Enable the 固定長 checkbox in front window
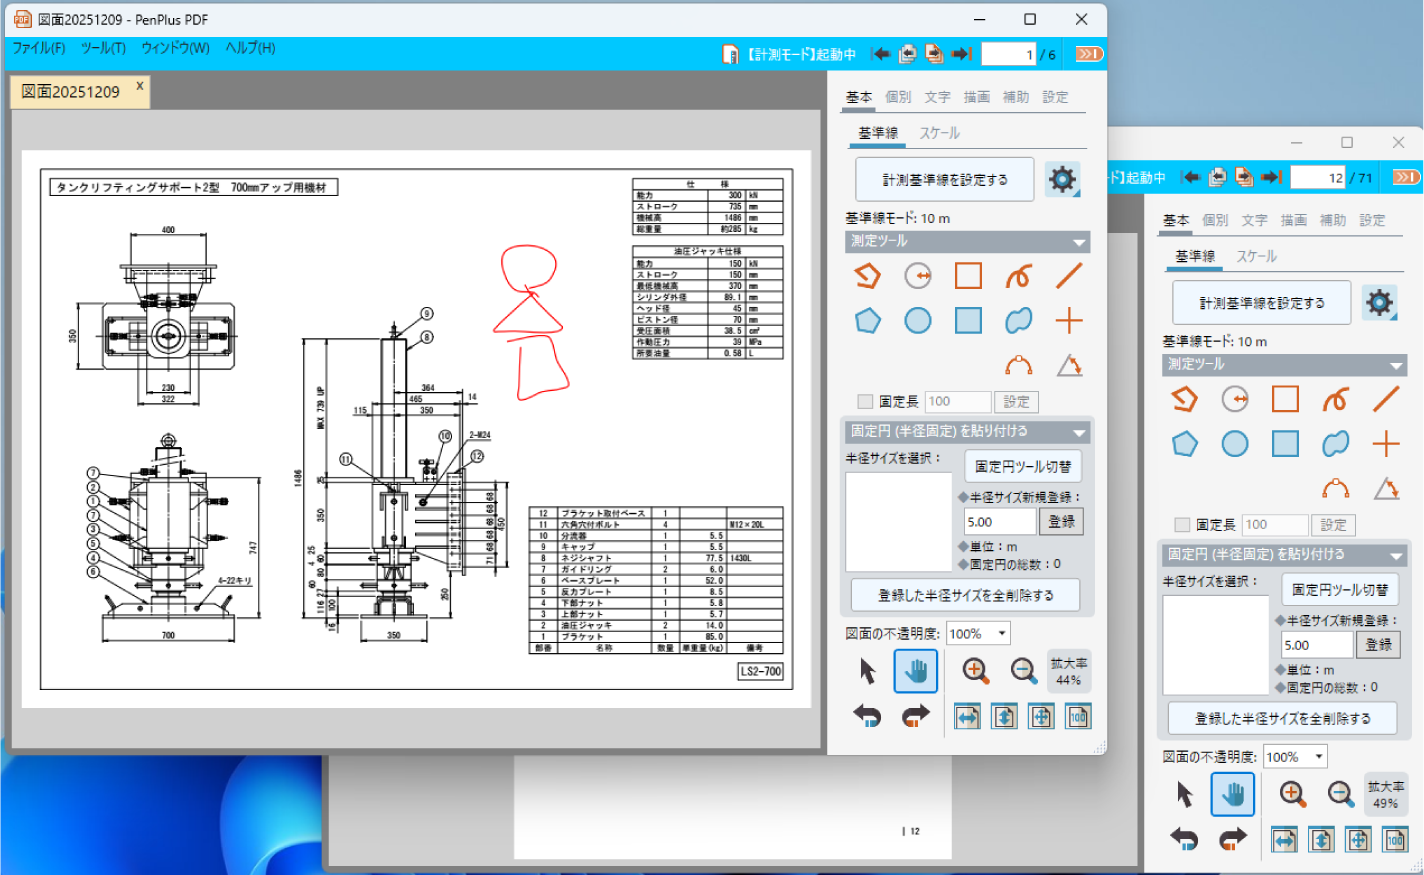This screenshot has height=875, width=1424. click(865, 401)
